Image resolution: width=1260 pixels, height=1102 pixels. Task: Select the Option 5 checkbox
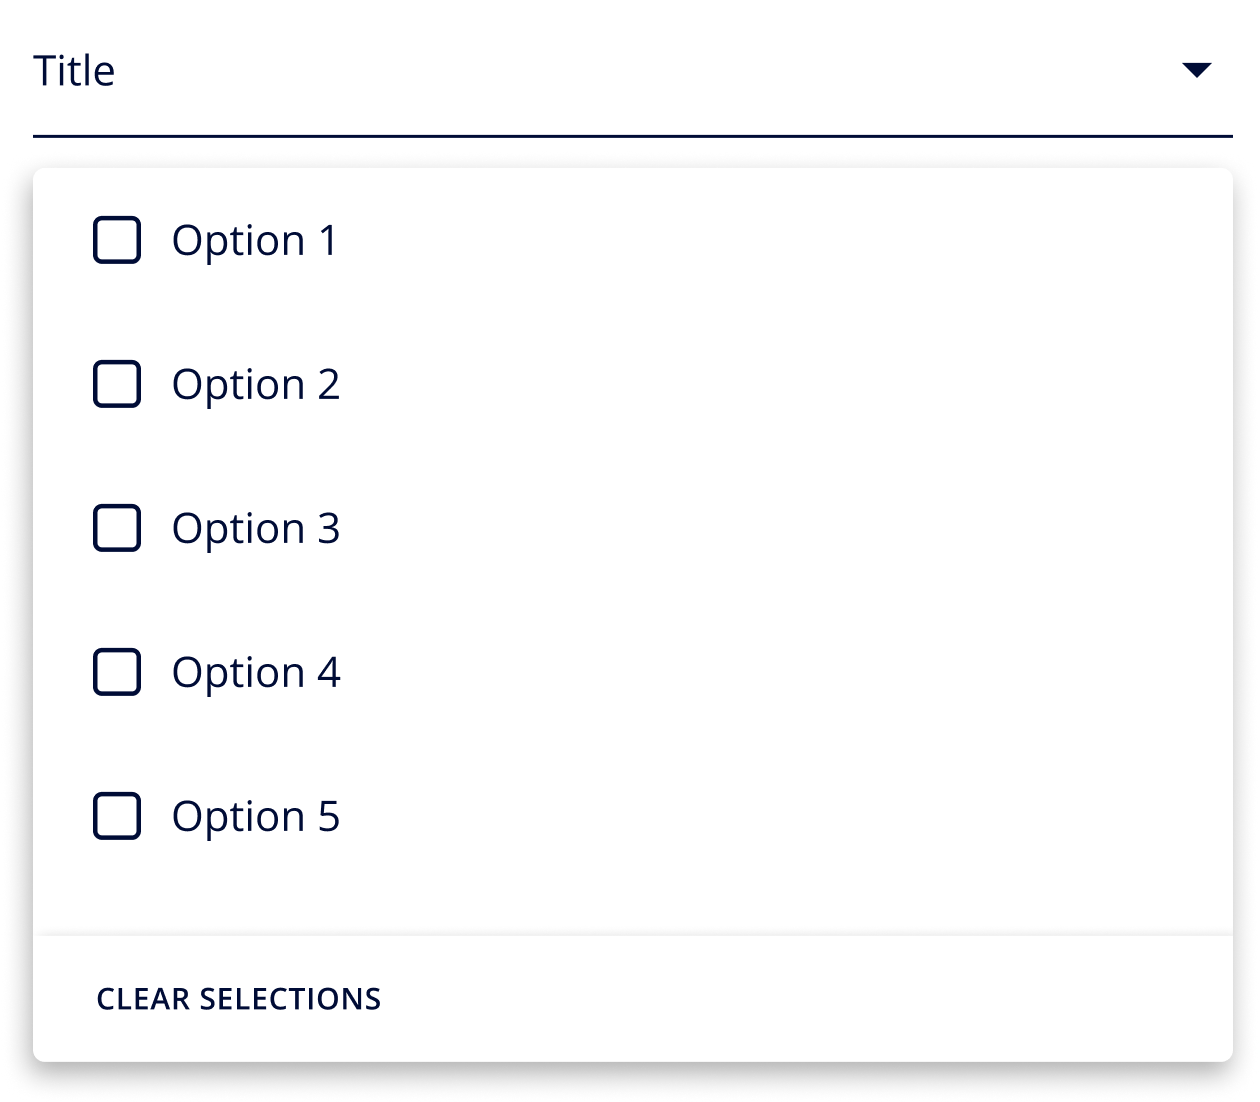[117, 816]
